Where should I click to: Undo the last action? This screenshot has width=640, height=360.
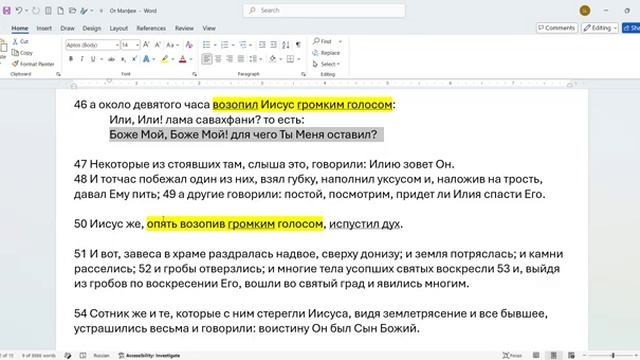coord(19,11)
